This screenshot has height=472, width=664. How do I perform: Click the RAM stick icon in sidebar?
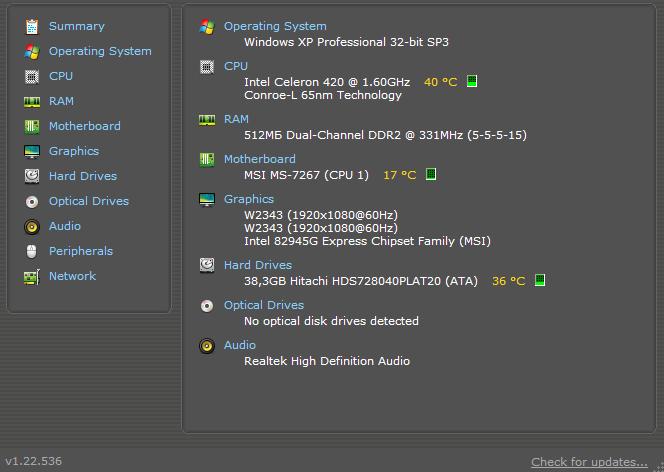pyautogui.click(x=32, y=102)
